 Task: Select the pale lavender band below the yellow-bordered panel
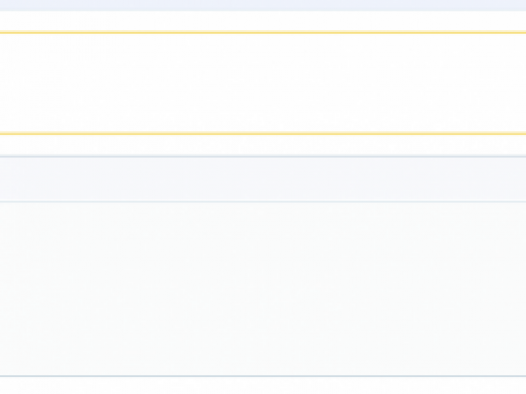[x=263, y=179]
